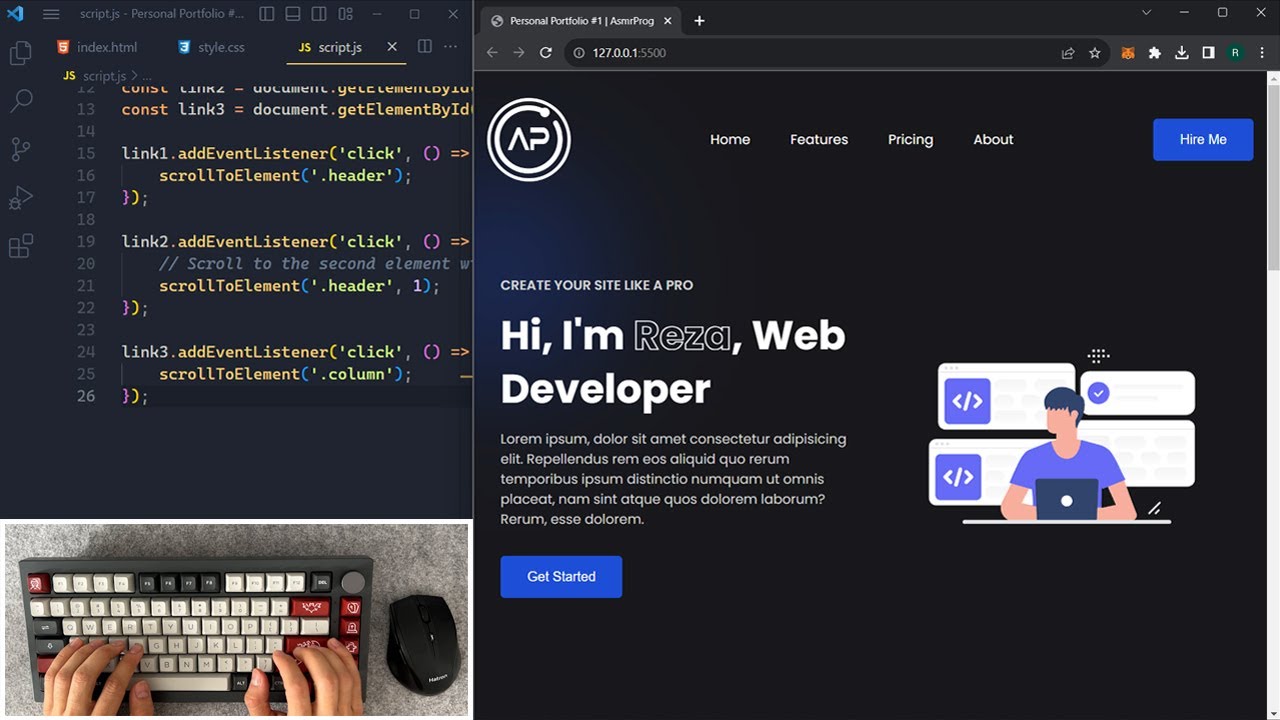This screenshot has width=1280, height=720.
Task: Bookmark this tab with the star icon
Action: pyautogui.click(x=1095, y=53)
